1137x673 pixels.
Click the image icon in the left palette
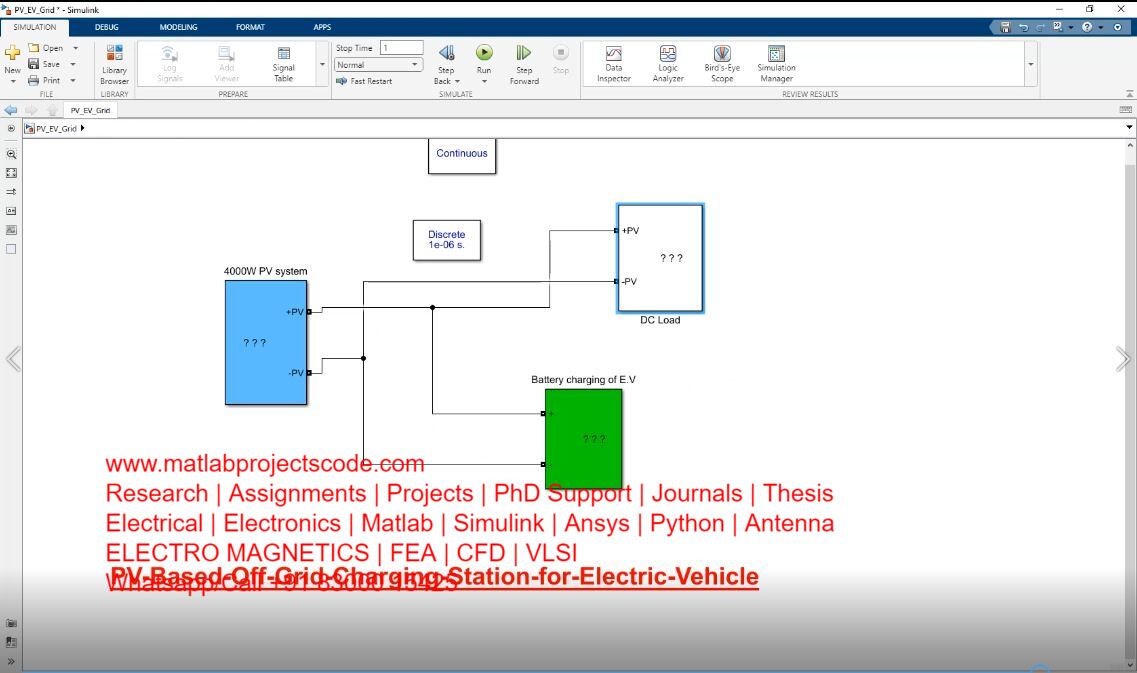pyautogui.click(x=11, y=230)
